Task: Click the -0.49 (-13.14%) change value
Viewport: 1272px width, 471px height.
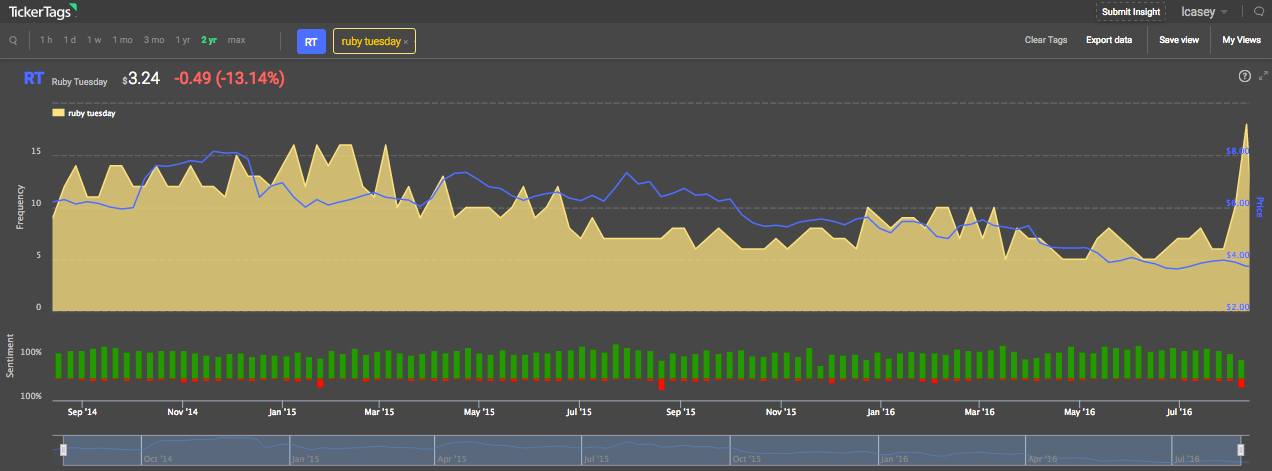Action: point(229,77)
